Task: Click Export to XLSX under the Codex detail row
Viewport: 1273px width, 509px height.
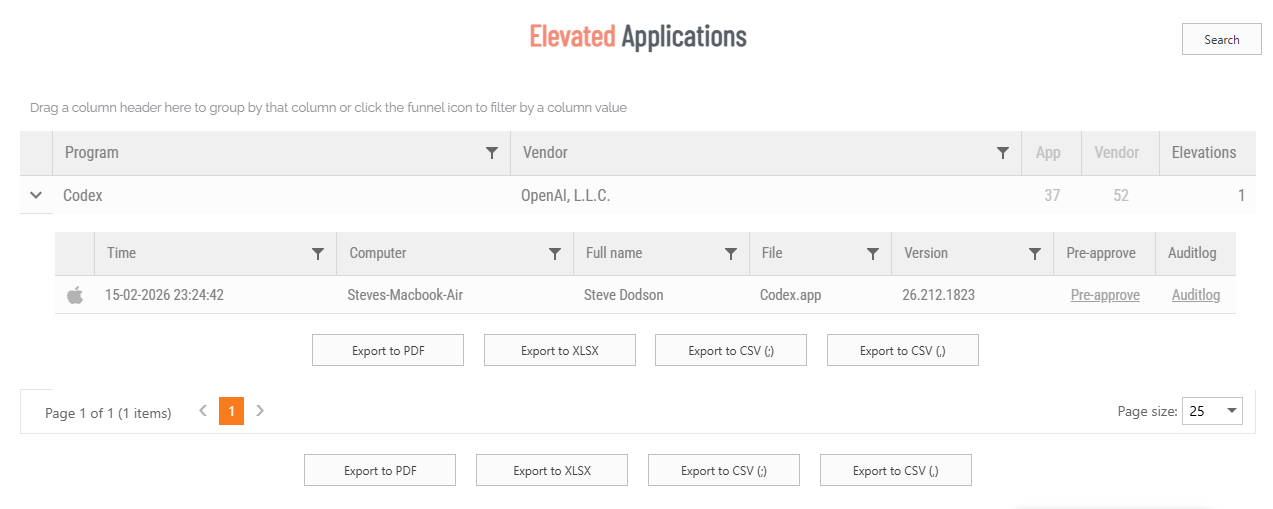Action: [x=559, y=351]
